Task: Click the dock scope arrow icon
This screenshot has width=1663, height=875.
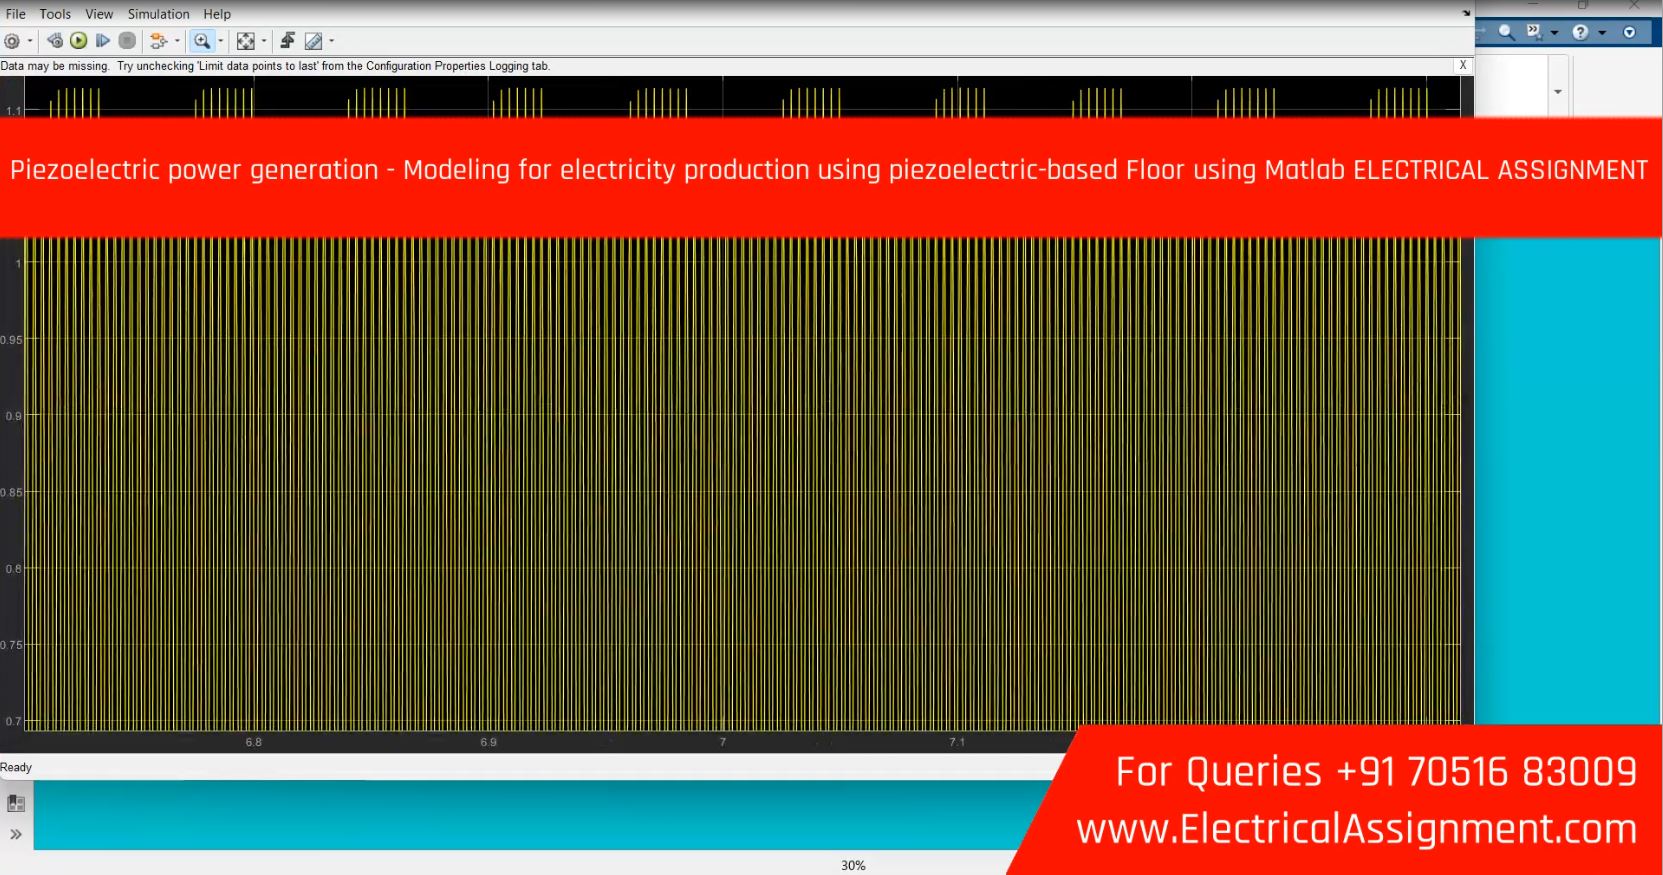Action: tap(1467, 13)
